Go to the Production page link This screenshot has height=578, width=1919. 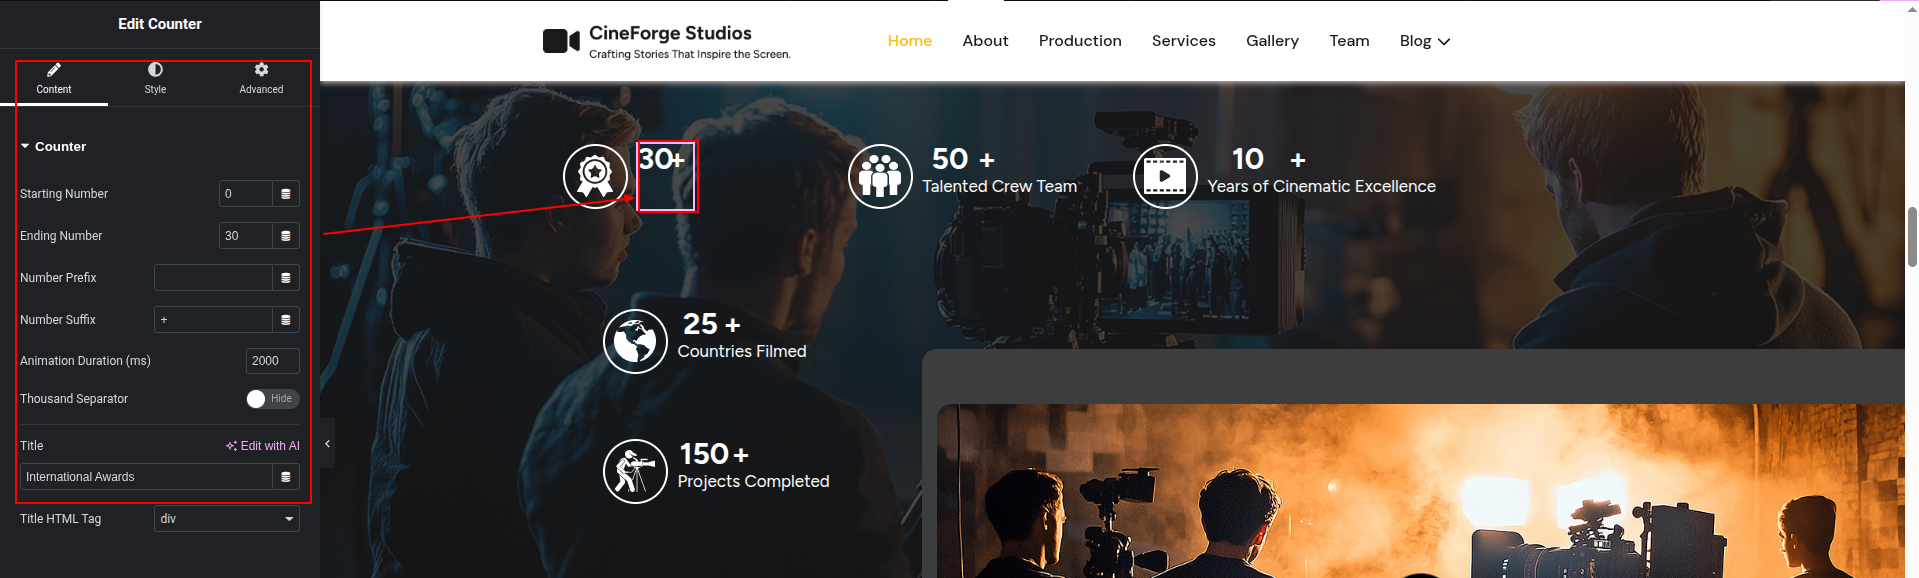coord(1080,41)
